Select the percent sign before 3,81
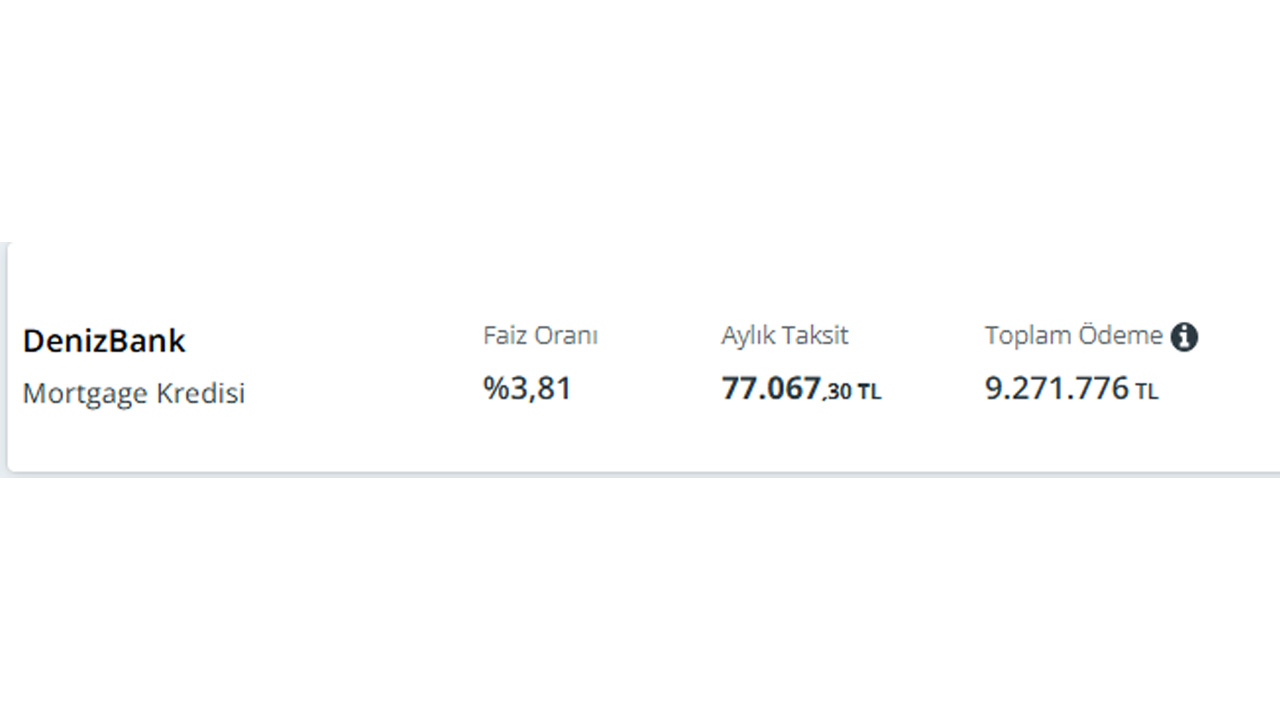This screenshot has height=720, width=1280. point(497,388)
